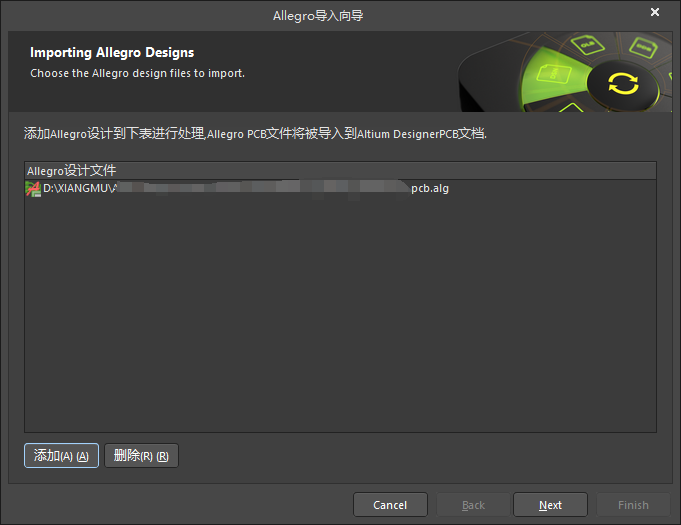This screenshot has width=681, height=525.
Task: Click the 添加(A) add file button
Action: (x=61, y=456)
